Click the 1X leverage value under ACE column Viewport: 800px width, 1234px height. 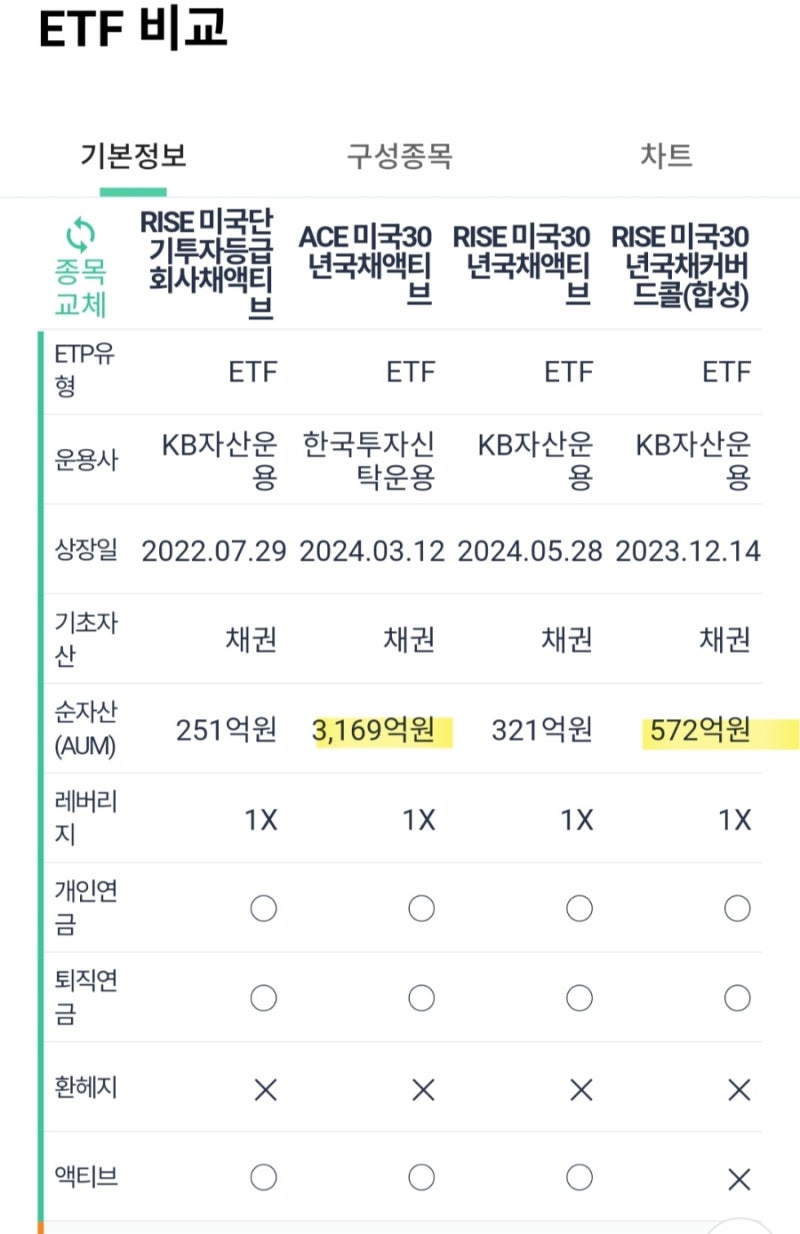point(420,818)
